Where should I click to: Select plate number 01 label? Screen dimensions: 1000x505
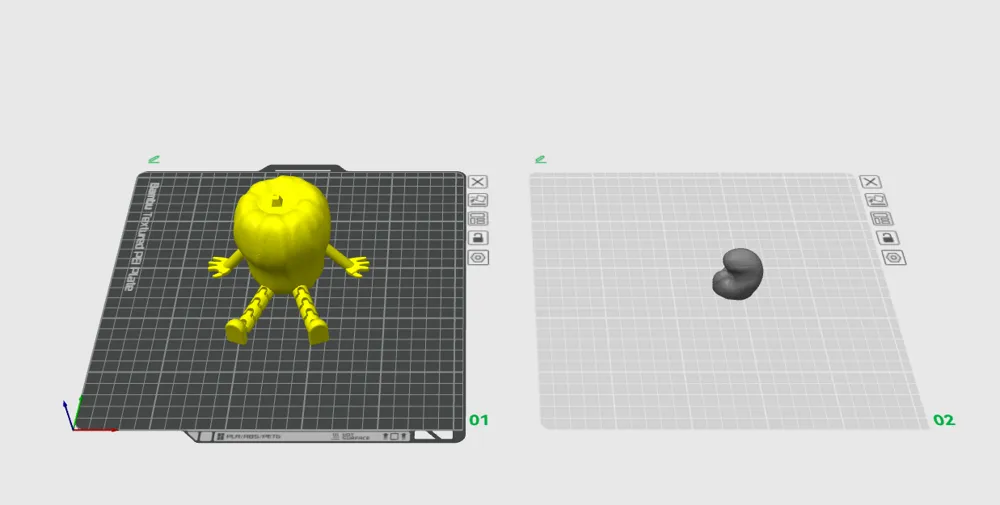[479, 420]
